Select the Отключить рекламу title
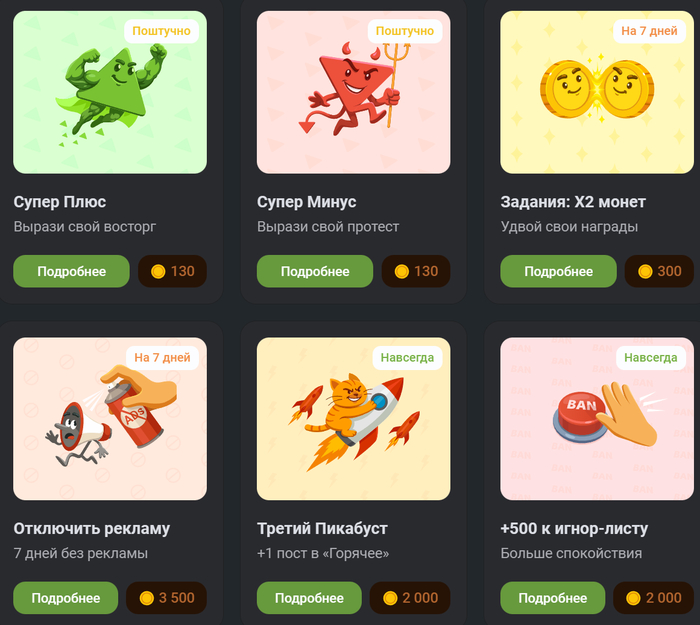Viewport: 700px width, 625px height. tap(92, 529)
